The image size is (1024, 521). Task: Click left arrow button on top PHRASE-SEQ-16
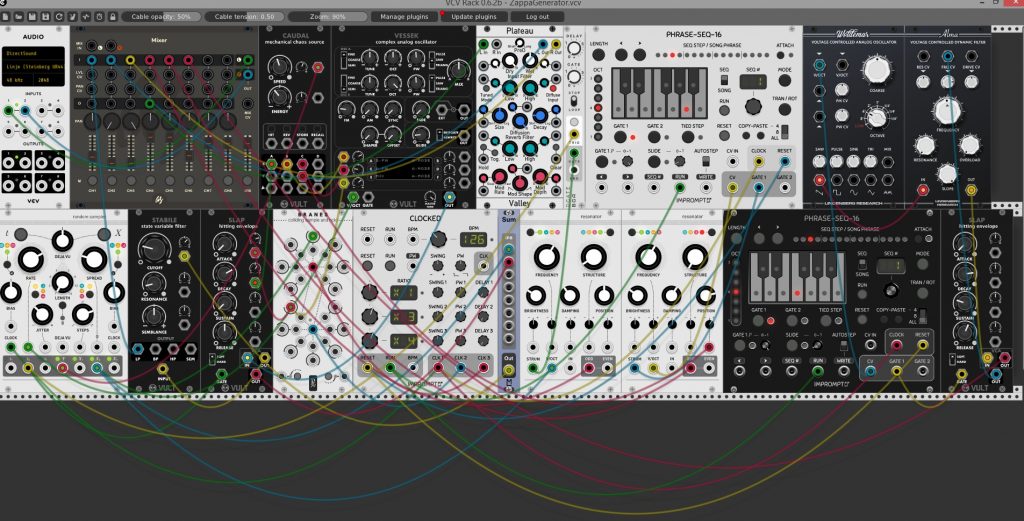(x=621, y=57)
